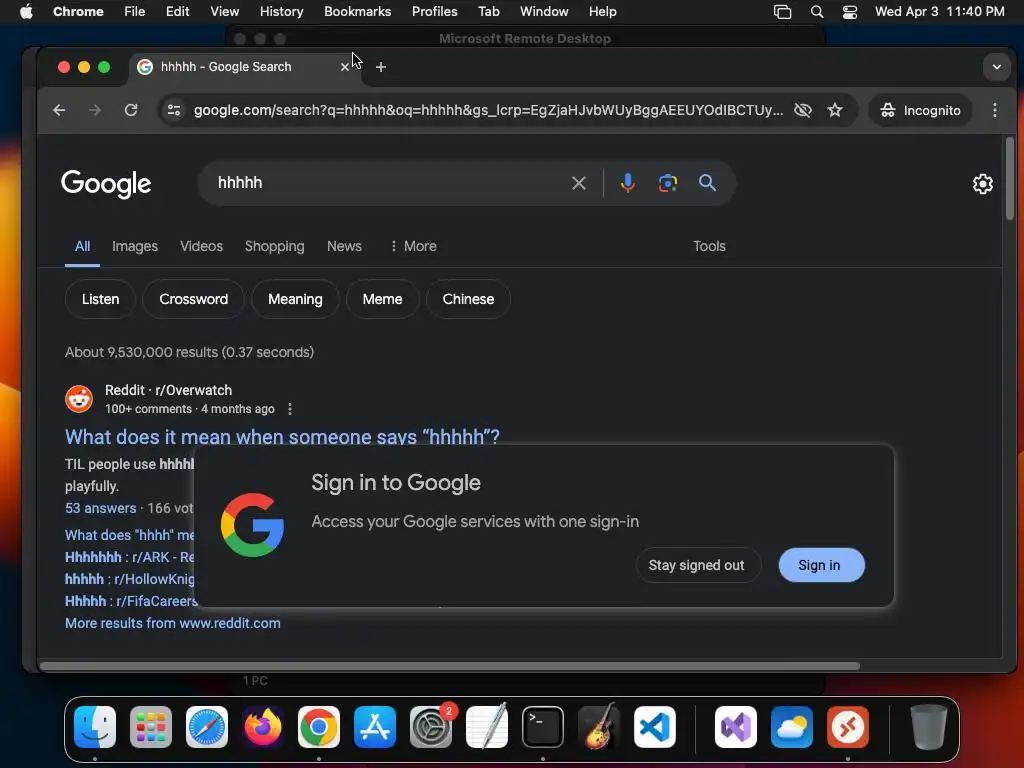
Task: Bookmark this page with the star icon
Action: click(835, 110)
